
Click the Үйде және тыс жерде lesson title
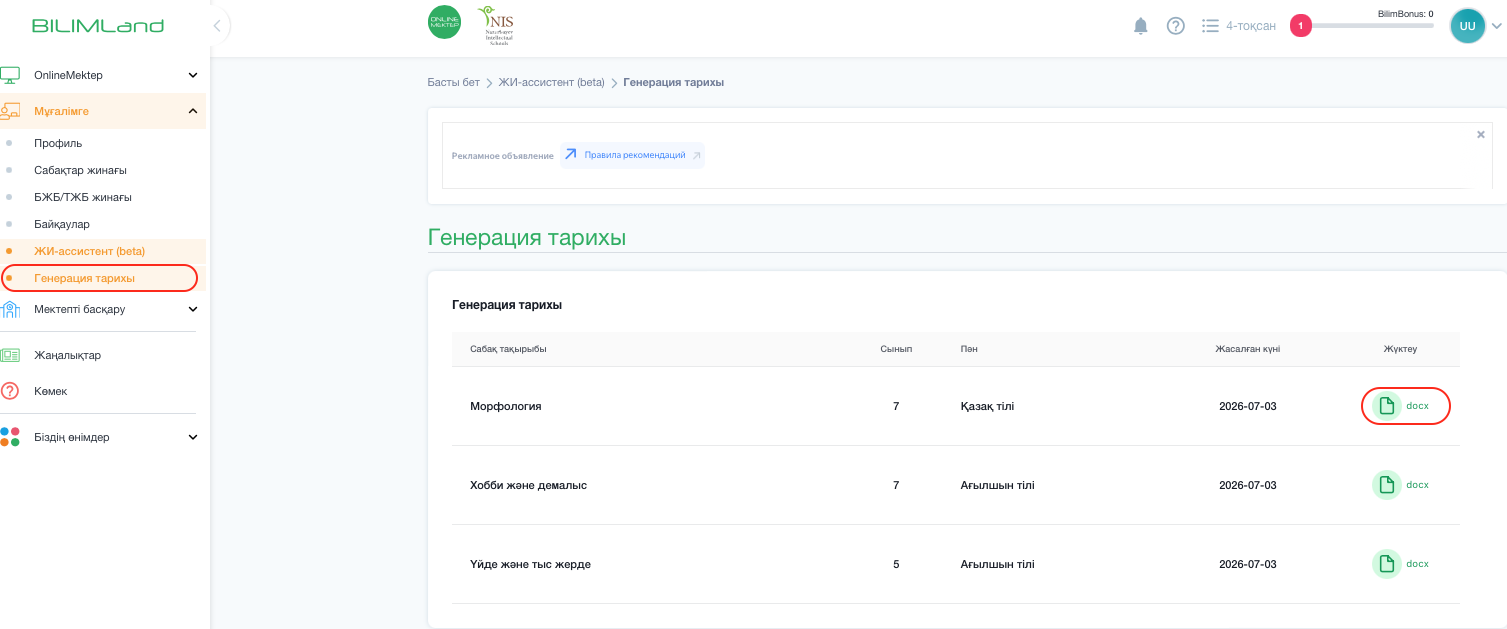(530, 564)
